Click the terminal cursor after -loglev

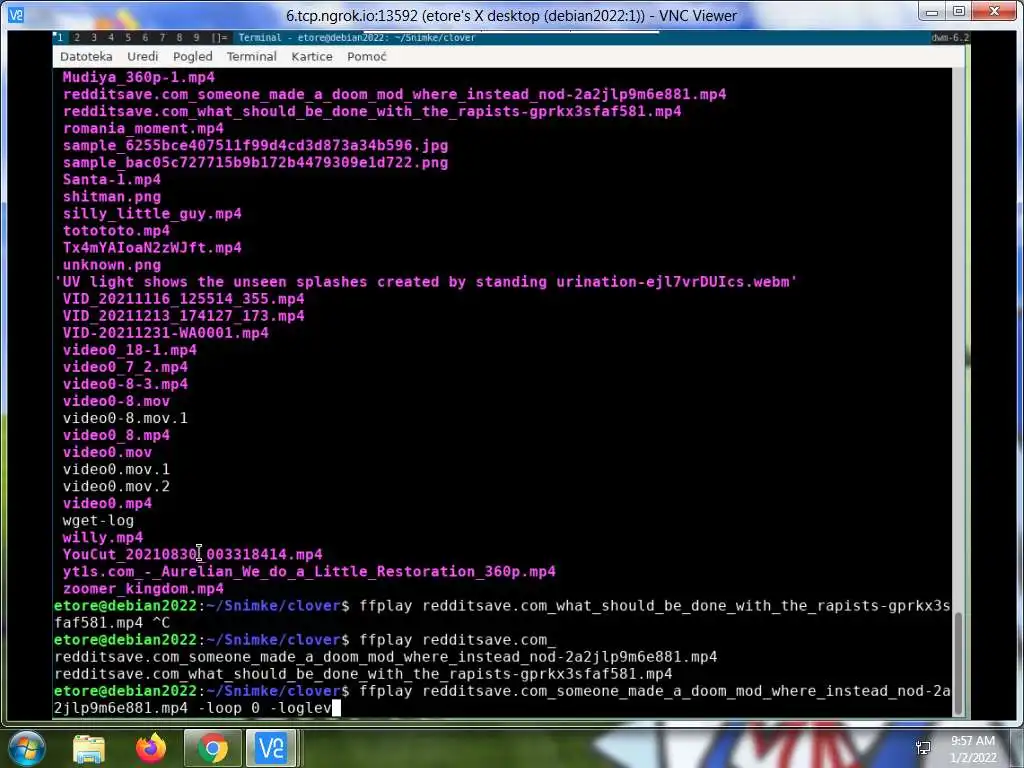coord(336,708)
